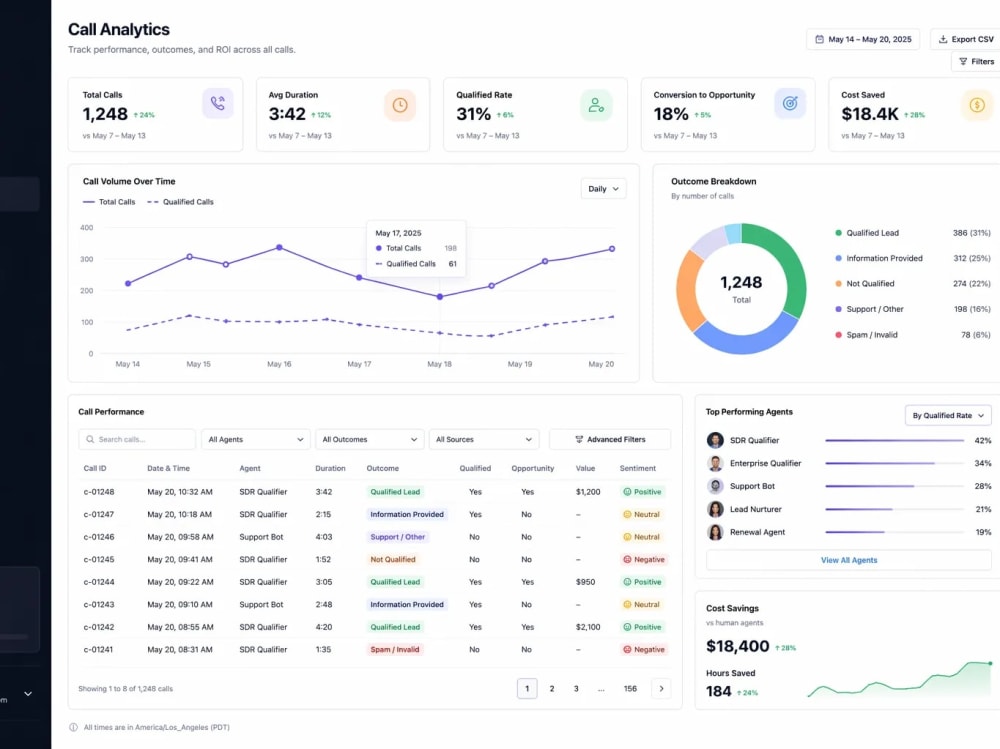Click the Not Qualified outcome badge

point(393,560)
